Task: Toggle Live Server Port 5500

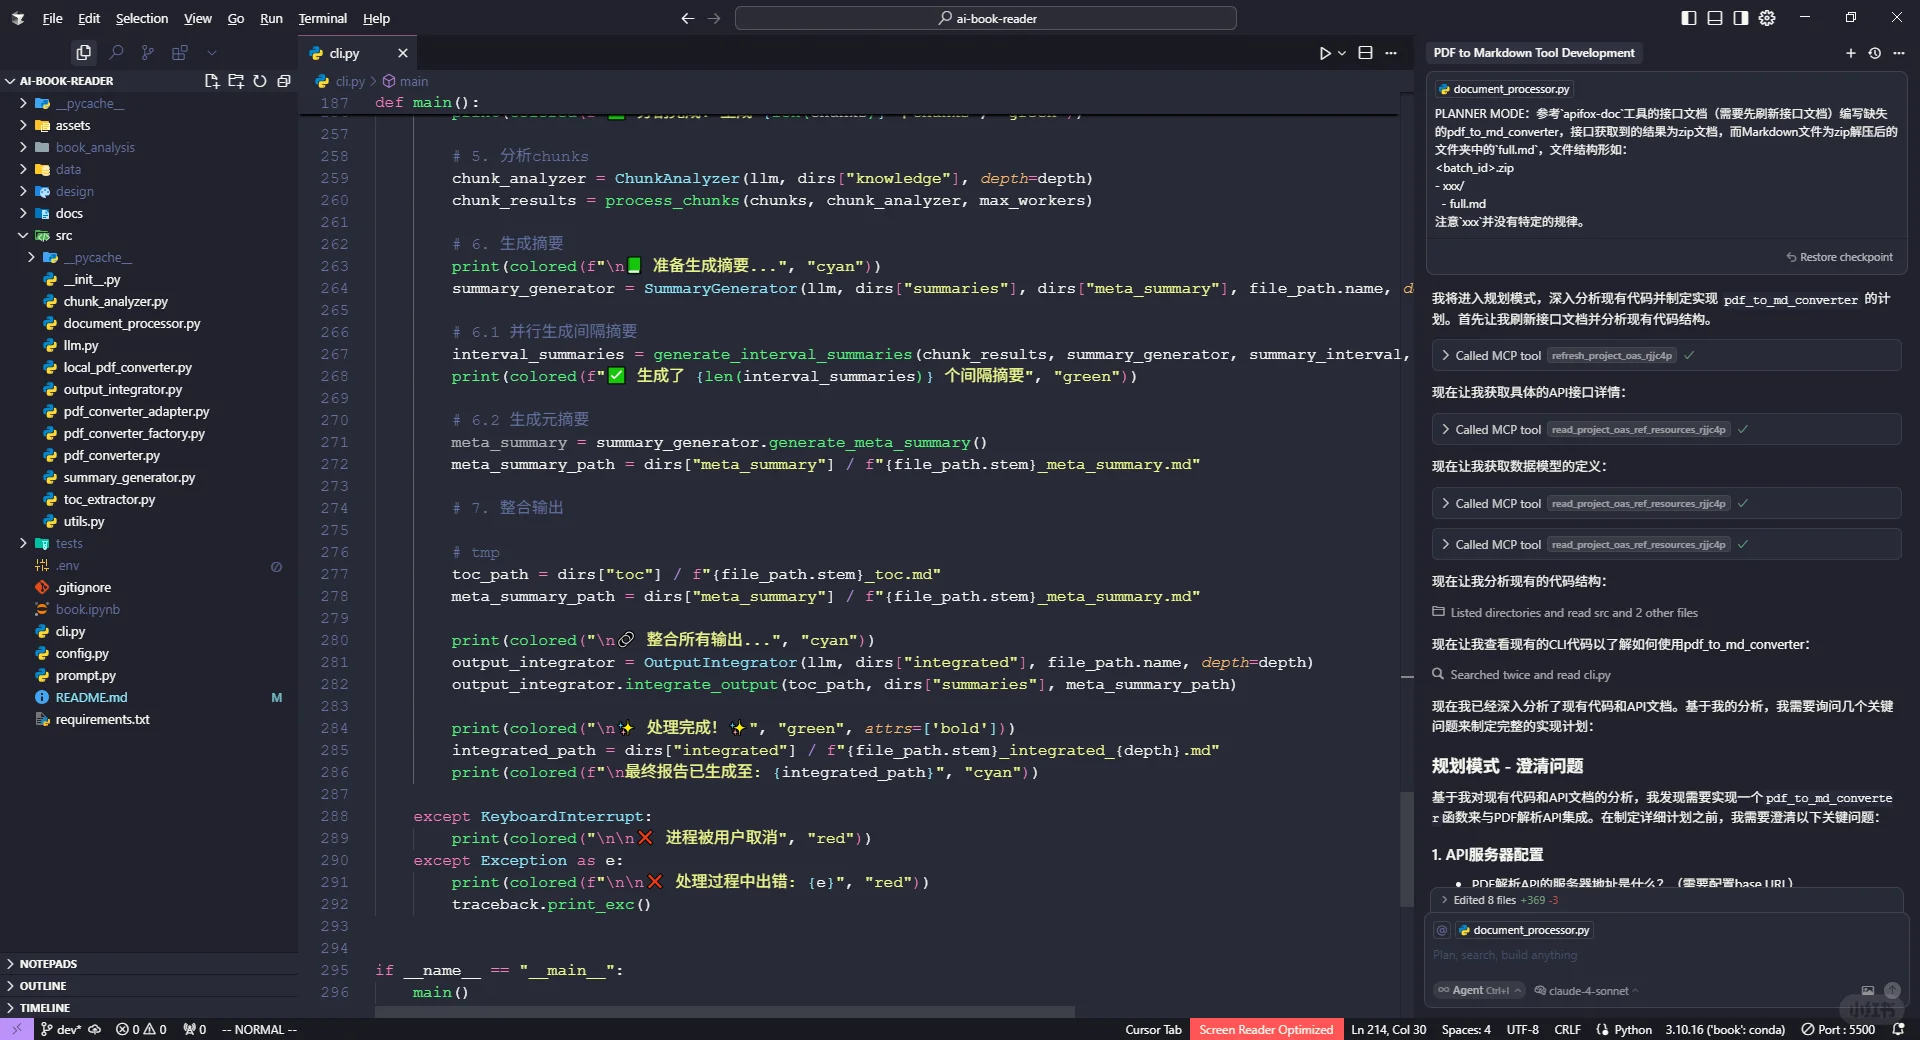Action: point(1838,1029)
